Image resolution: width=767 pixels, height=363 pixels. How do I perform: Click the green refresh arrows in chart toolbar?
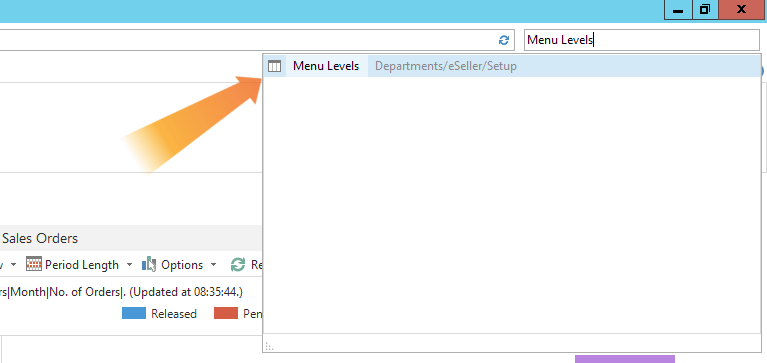[238, 264]
